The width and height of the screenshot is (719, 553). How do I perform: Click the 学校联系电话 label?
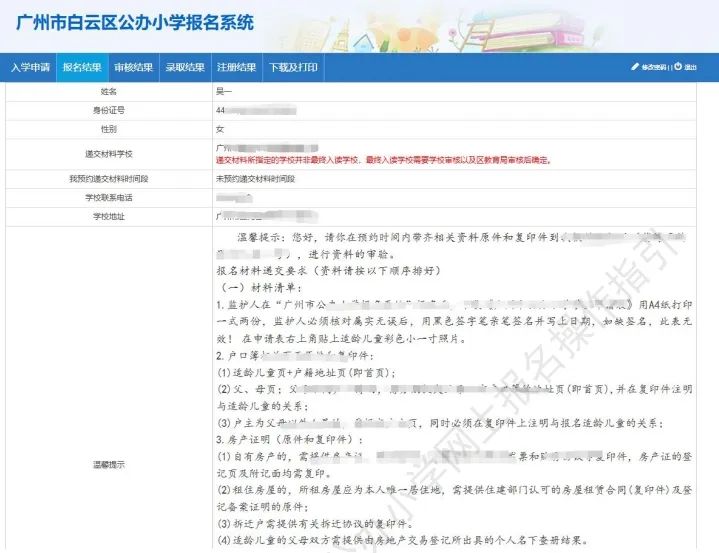109,198
